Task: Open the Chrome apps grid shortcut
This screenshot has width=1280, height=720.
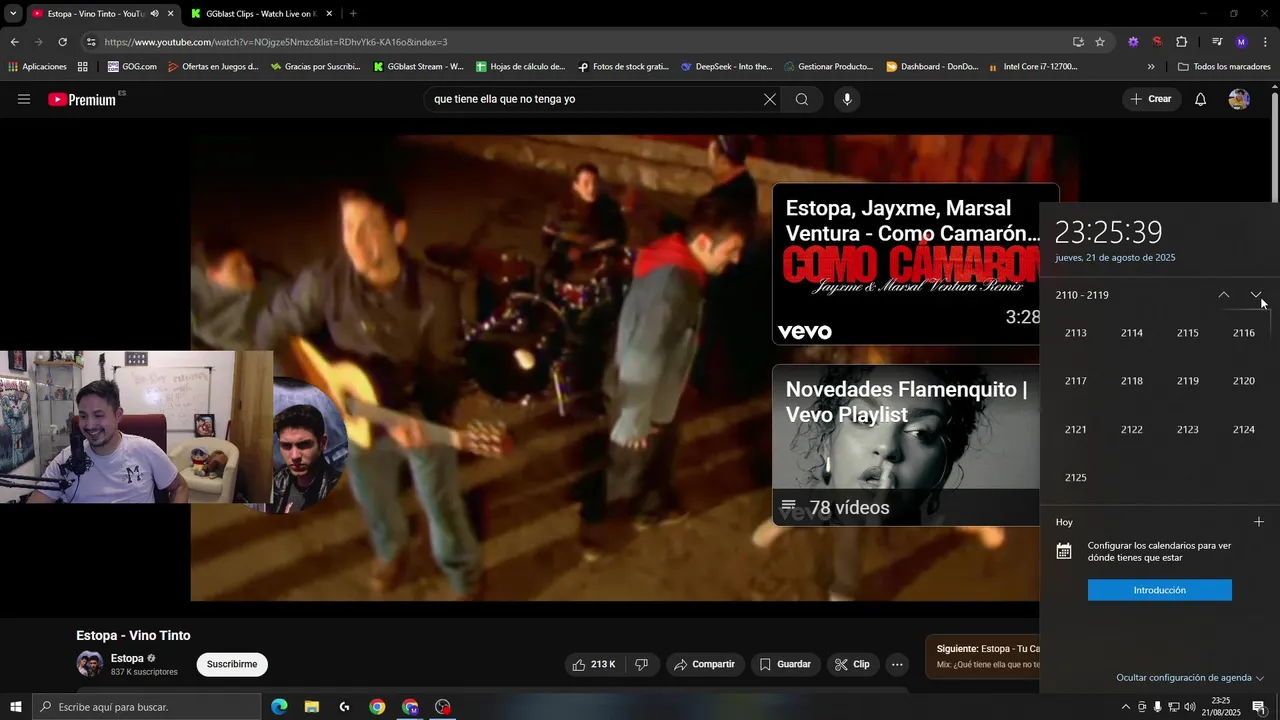Action: [82, 67]
